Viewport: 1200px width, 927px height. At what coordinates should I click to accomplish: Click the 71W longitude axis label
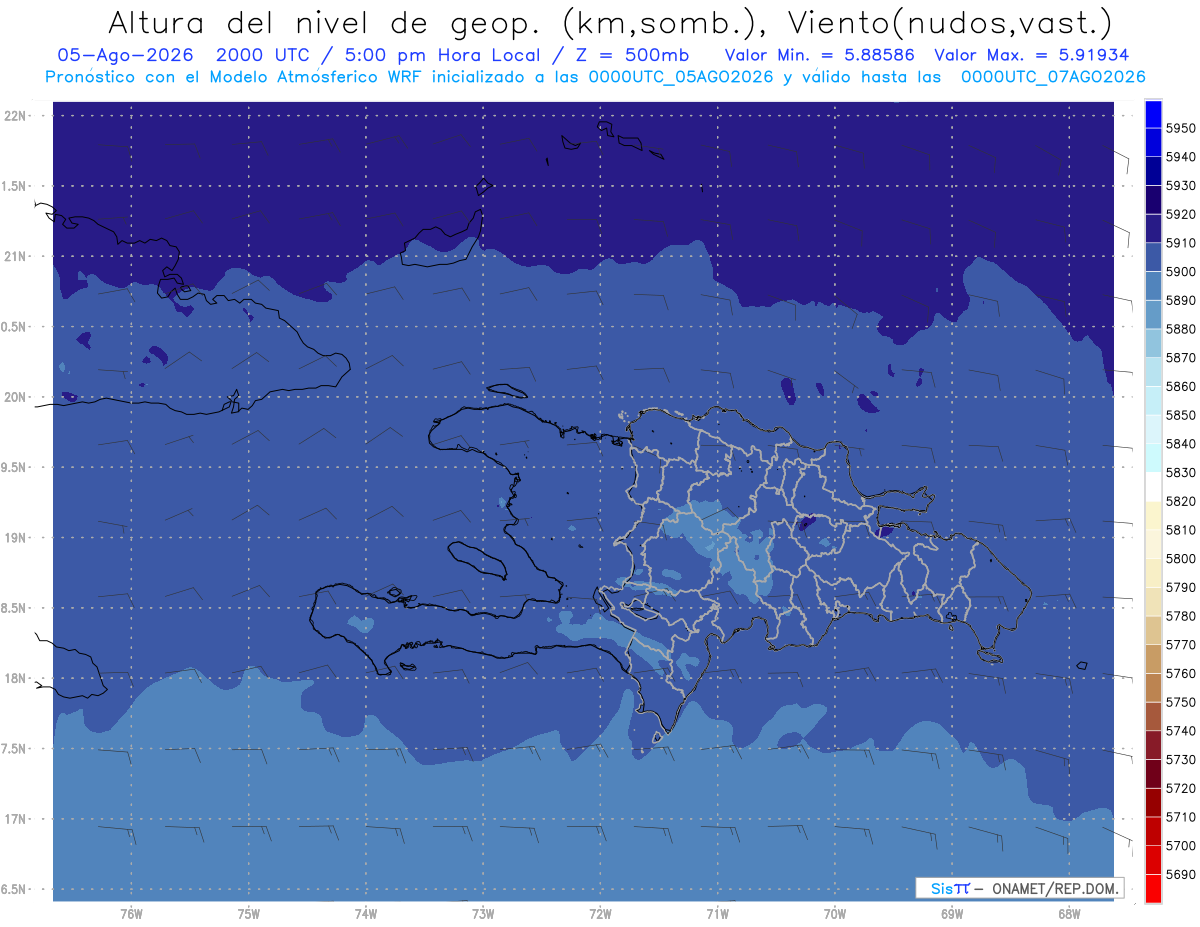point(717,914)
